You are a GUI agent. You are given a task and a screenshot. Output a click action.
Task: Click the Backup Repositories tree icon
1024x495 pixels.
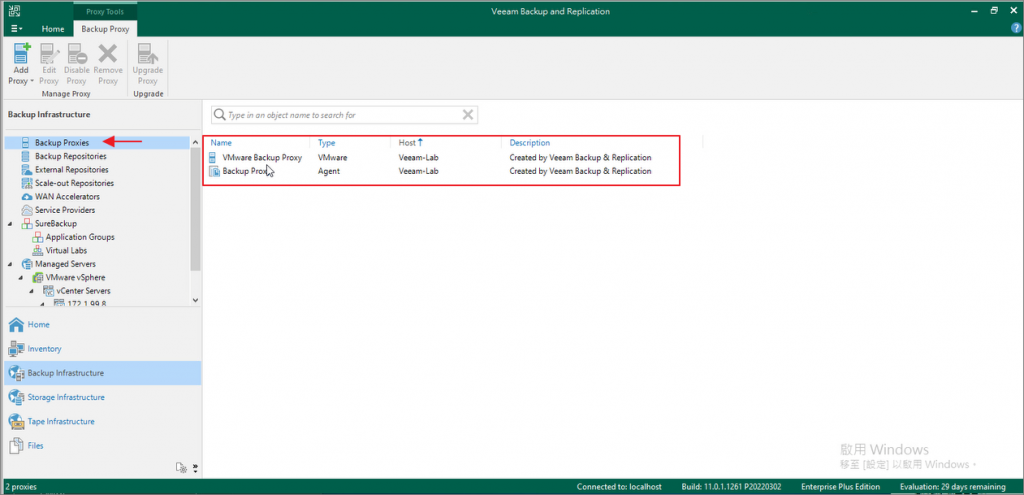[26, 156]
